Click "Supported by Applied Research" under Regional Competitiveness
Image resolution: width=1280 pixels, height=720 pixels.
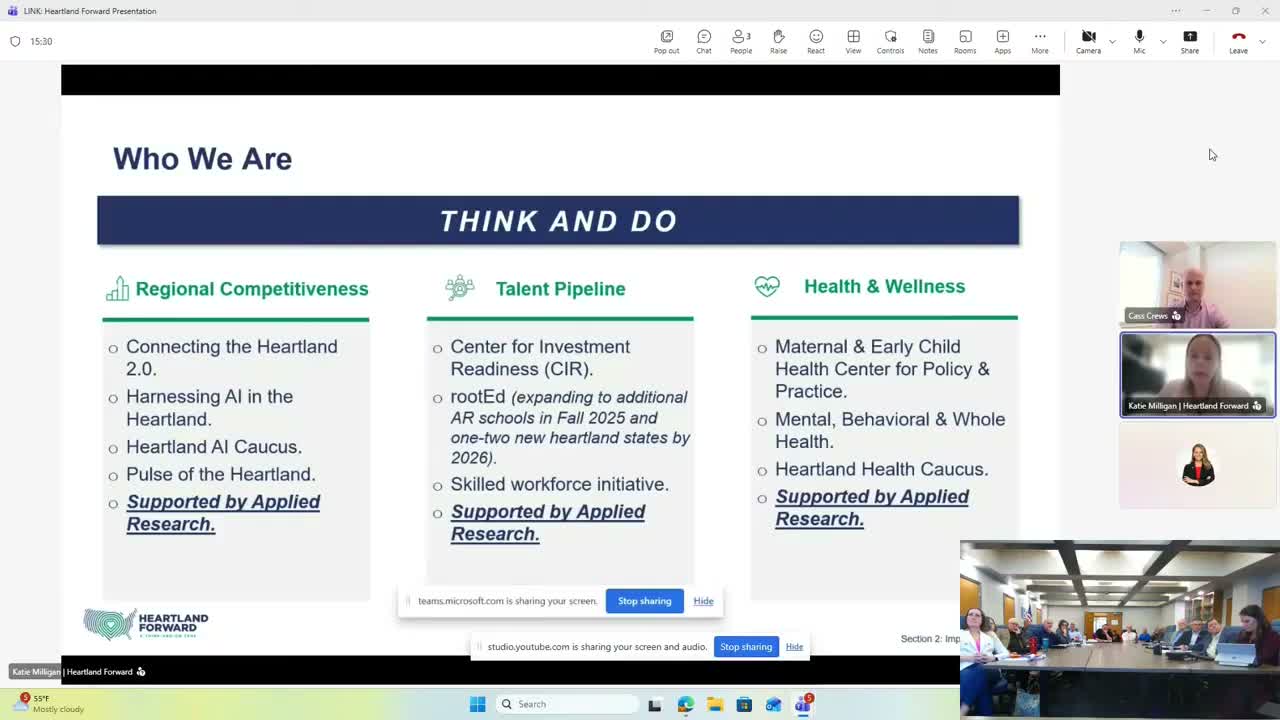click(223, 513)
